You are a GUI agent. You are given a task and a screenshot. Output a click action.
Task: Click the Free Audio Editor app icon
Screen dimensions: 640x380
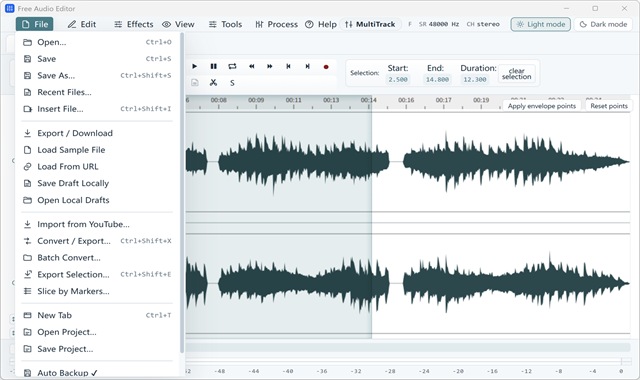click(x=9, y=8)
